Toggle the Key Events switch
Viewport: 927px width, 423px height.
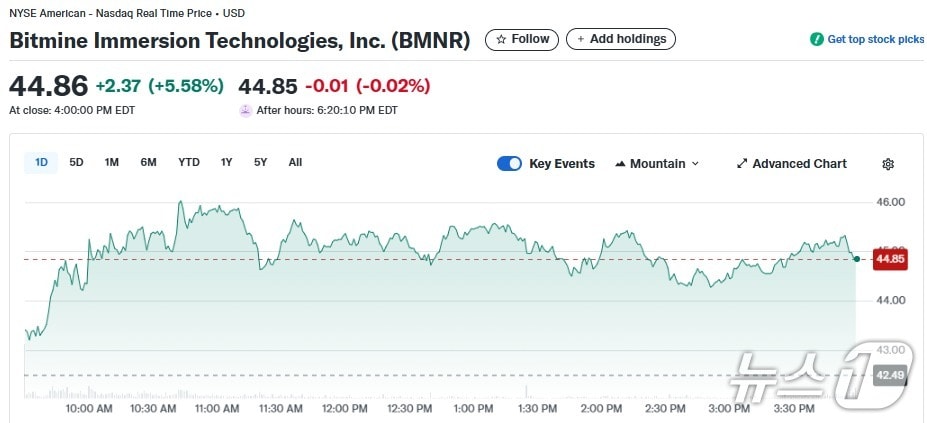[x=509, y=164]
